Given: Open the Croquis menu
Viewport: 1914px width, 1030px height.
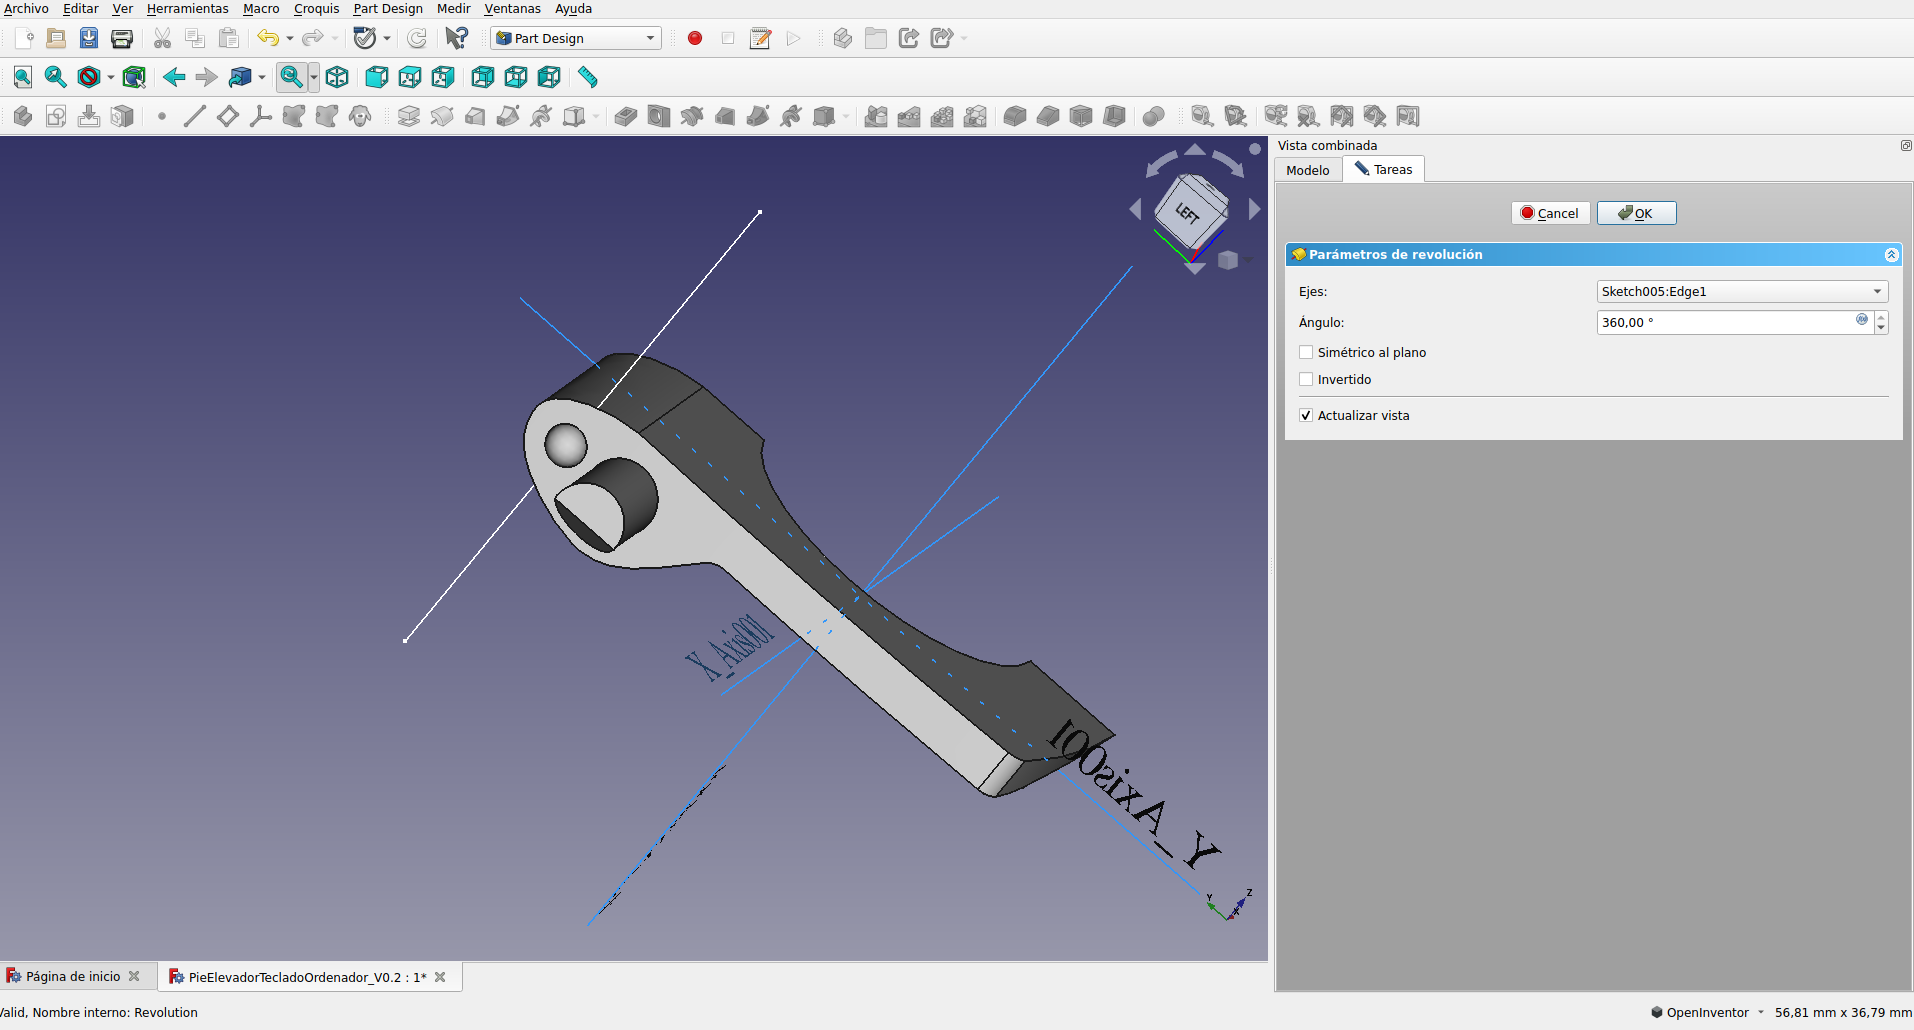Looking at the screenshot, I should click(316, 9).
